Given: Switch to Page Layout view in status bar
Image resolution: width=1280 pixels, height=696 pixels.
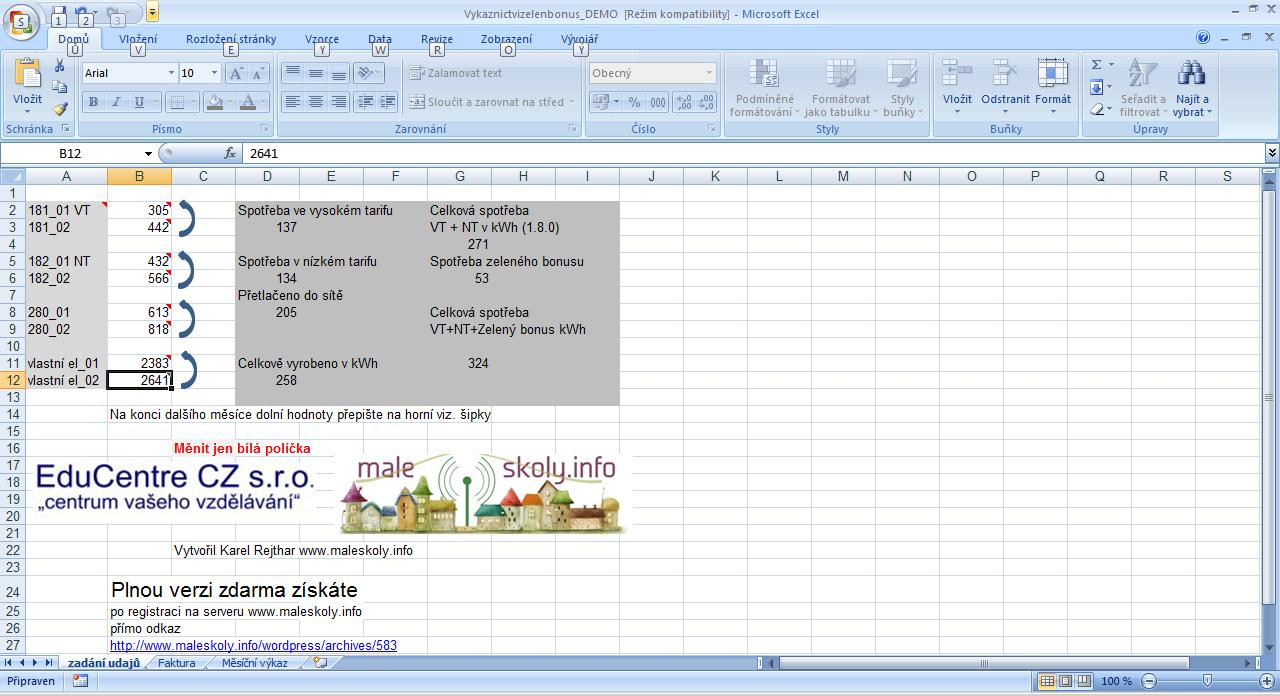Looking at the screenshot, I should coord(1066,681).
